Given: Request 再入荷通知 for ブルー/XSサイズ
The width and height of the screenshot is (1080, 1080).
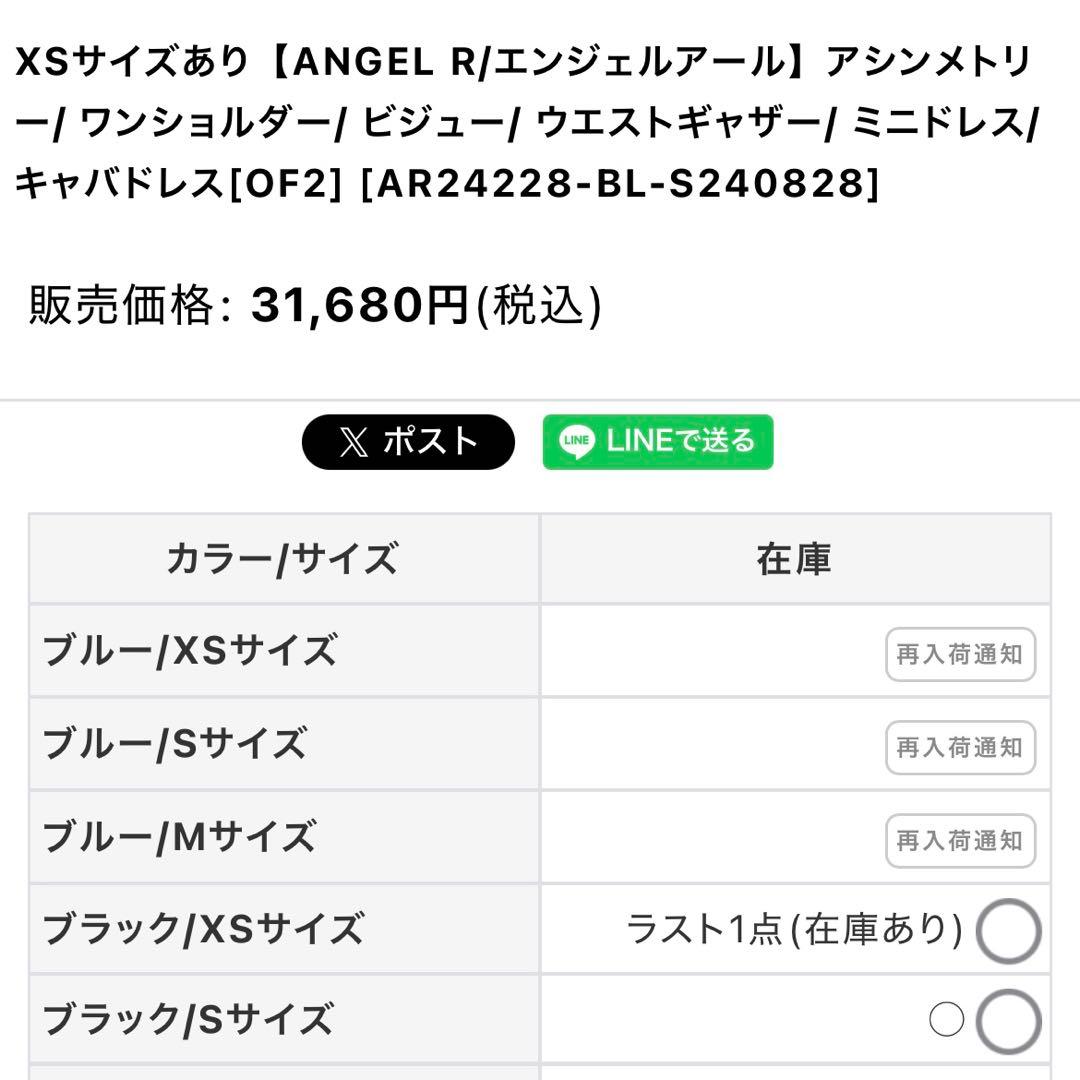Looking at the screenshot, I should tap(959, 655).
